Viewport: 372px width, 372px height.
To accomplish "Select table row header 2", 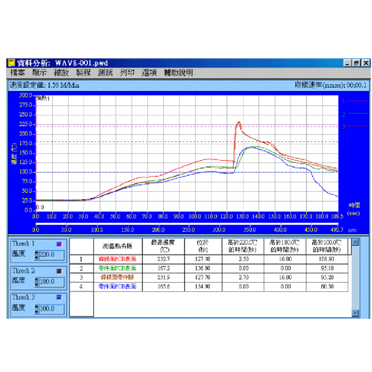I will (x=82, y=268).
